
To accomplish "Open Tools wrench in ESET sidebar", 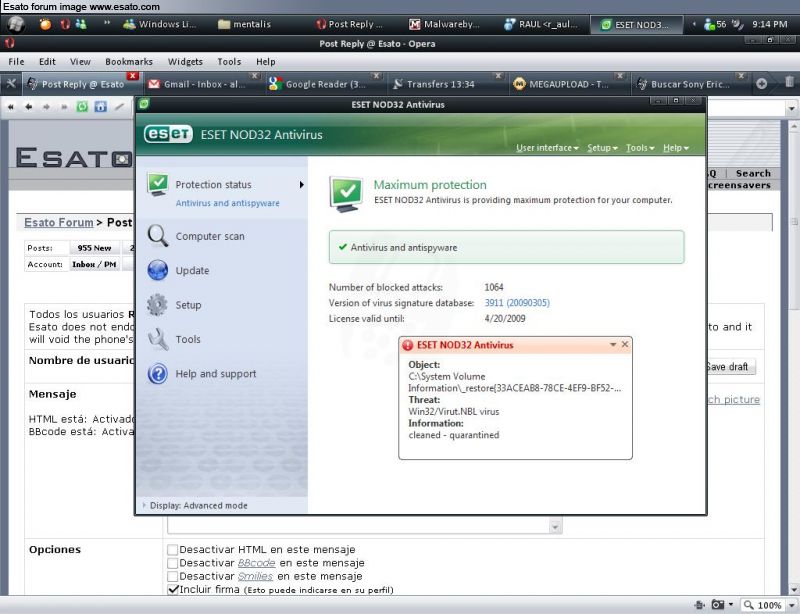I will tap(158, 339).
